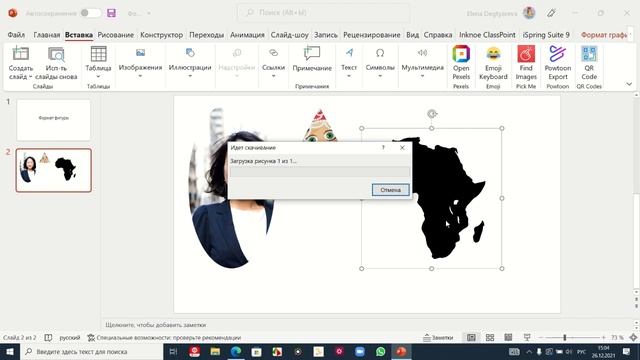Image resolution: width=640 pixels, height=360 pixels.
Task: Switch to the Конструктор tab
Action: (162, 35)
